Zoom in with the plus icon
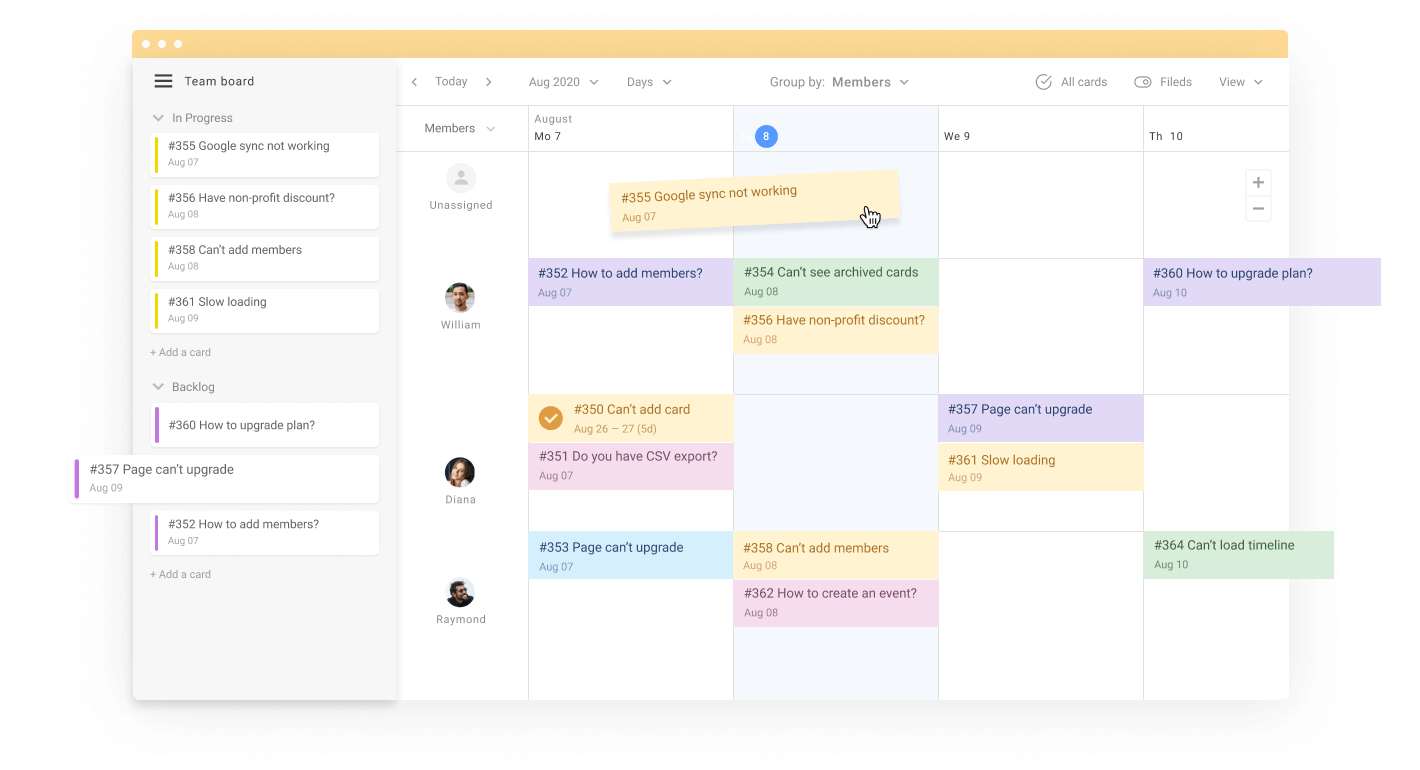The image size is (1420, 770). tap(1258, 182)
